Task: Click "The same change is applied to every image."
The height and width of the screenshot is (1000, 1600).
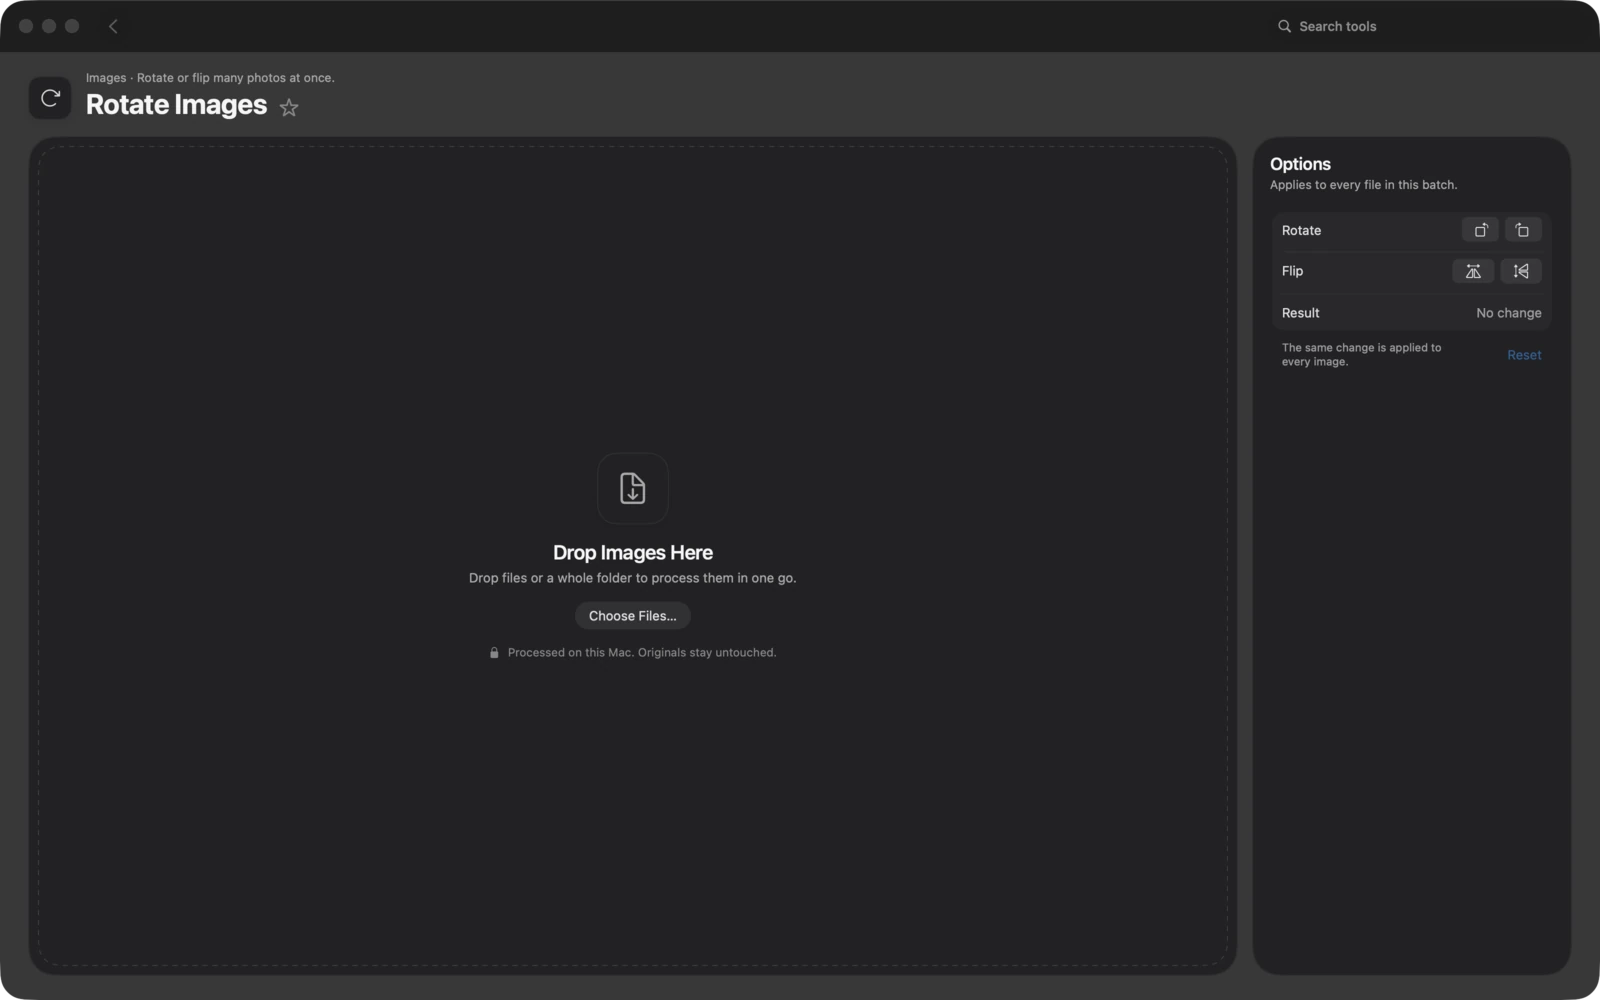Action: 1361,355
